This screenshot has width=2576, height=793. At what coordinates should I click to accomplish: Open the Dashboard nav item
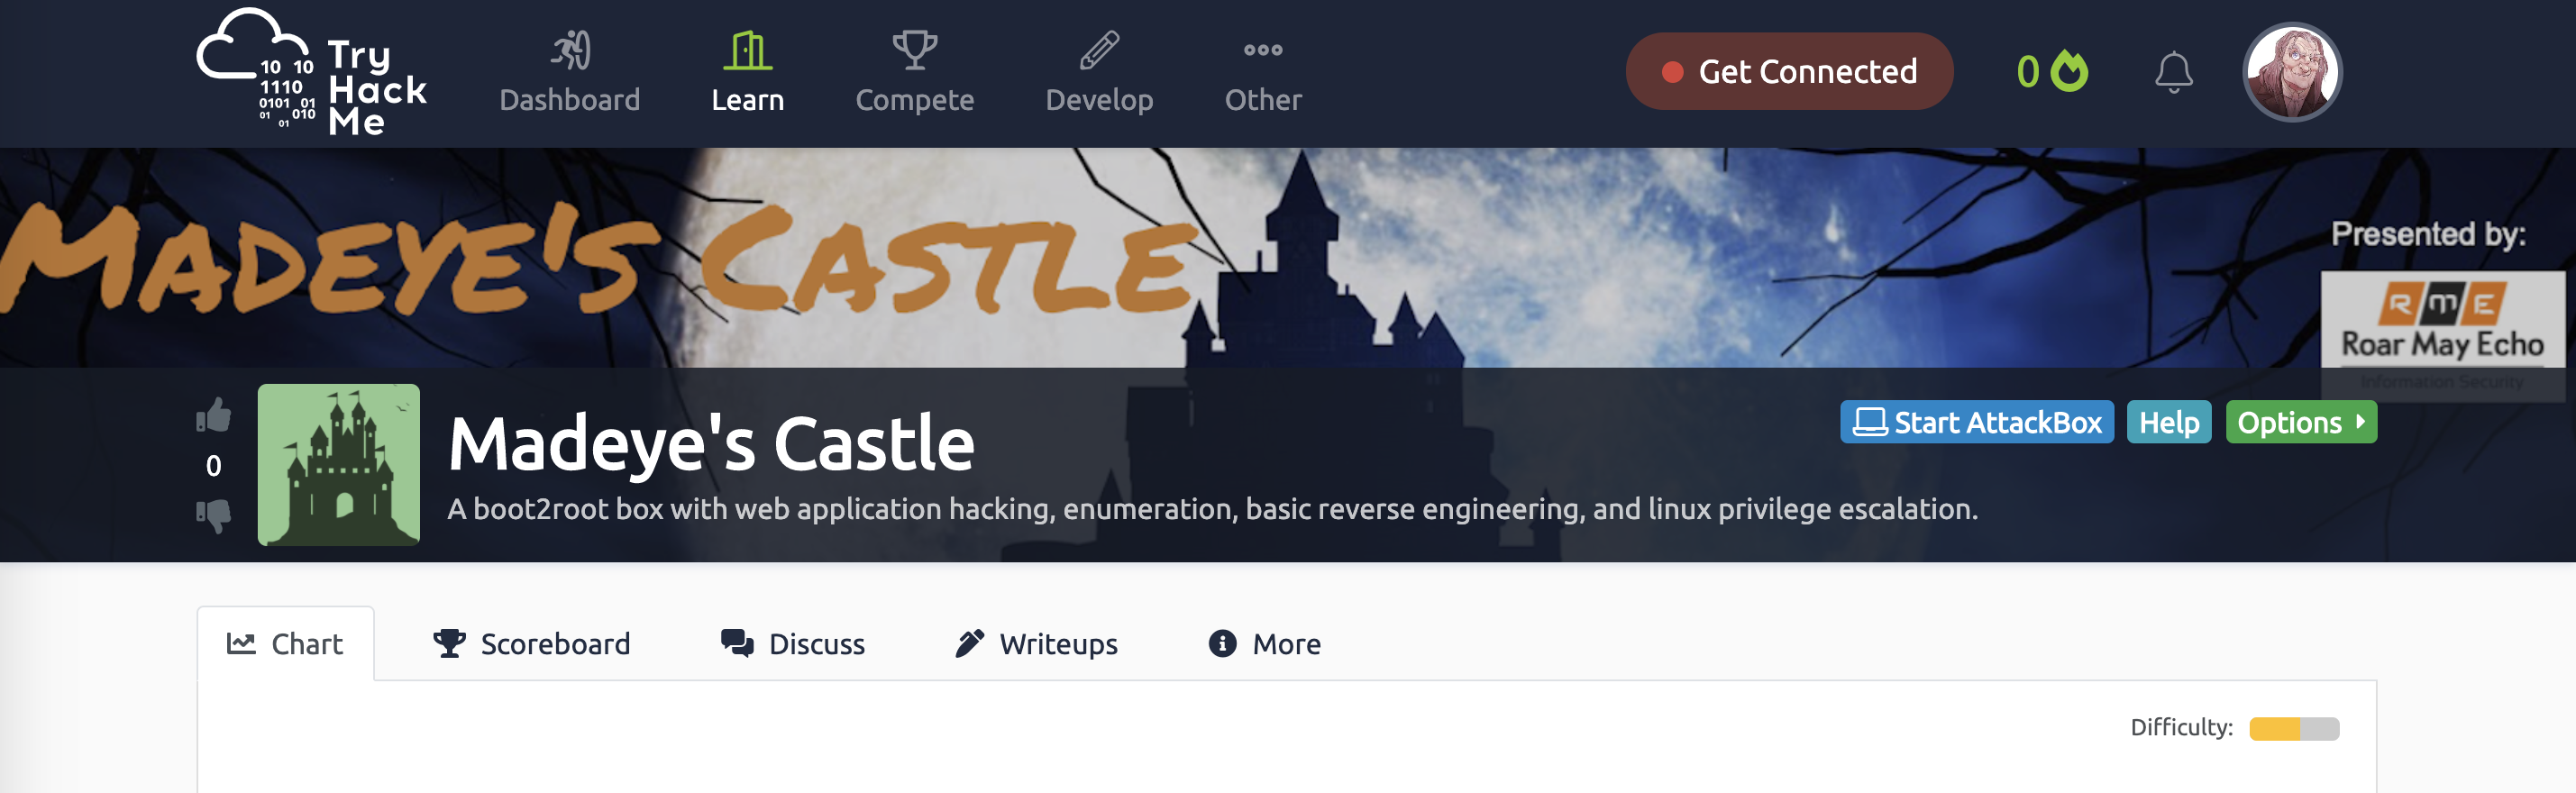[570, 73]
